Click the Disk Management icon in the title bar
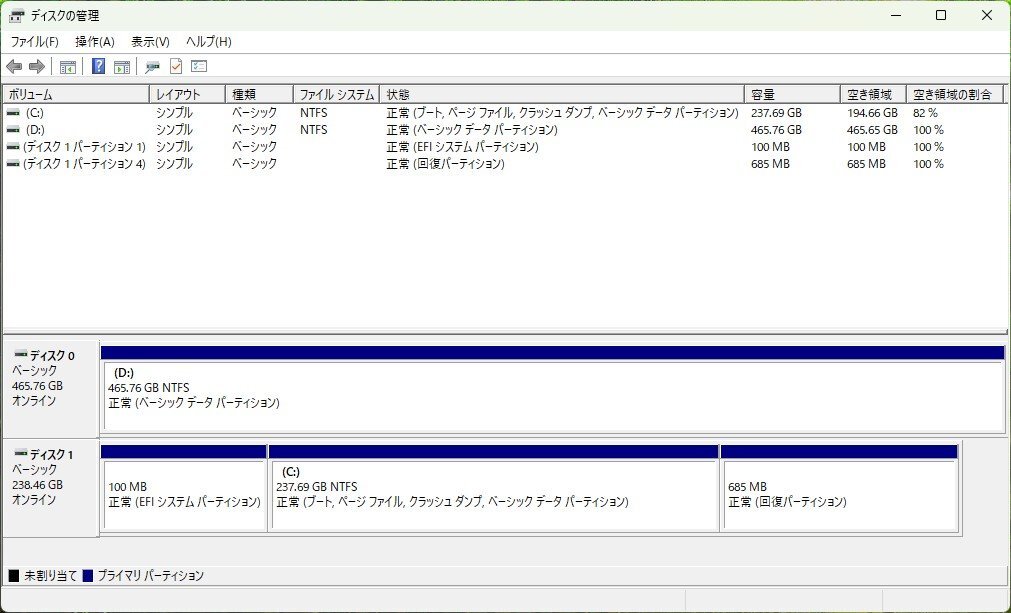The image size is (1011, 613). [x=16, y=15]
